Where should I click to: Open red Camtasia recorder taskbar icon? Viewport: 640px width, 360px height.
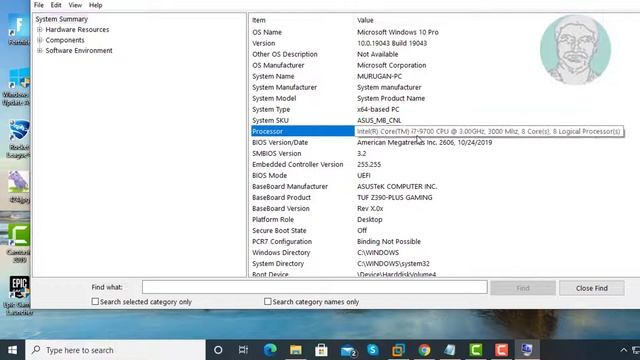[501, 350]
